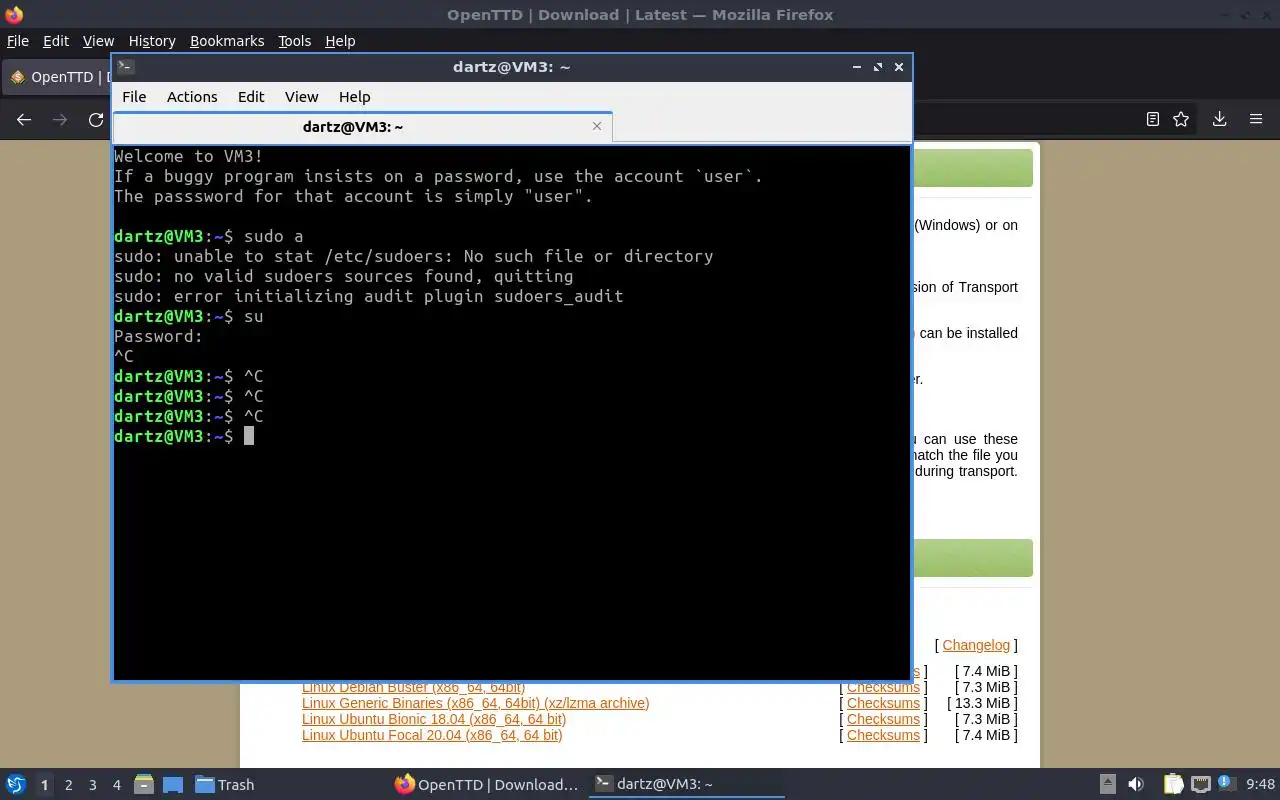Open terminal View menu
Viewport: 1280px width, 800px height.
coord(301,97)
